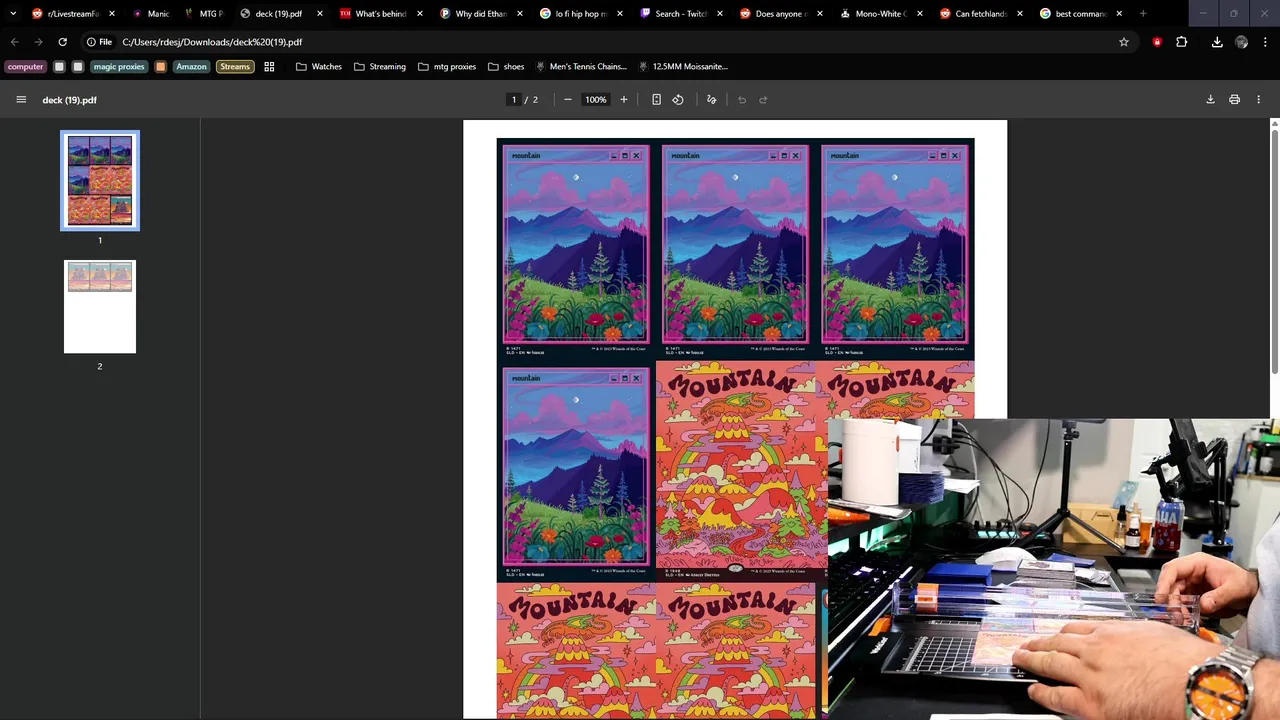Image resolution: width=1280 pixels, height=720 pixels.
Task: Select the page 2 thumbnail
Action: click(x=100, y=307)
